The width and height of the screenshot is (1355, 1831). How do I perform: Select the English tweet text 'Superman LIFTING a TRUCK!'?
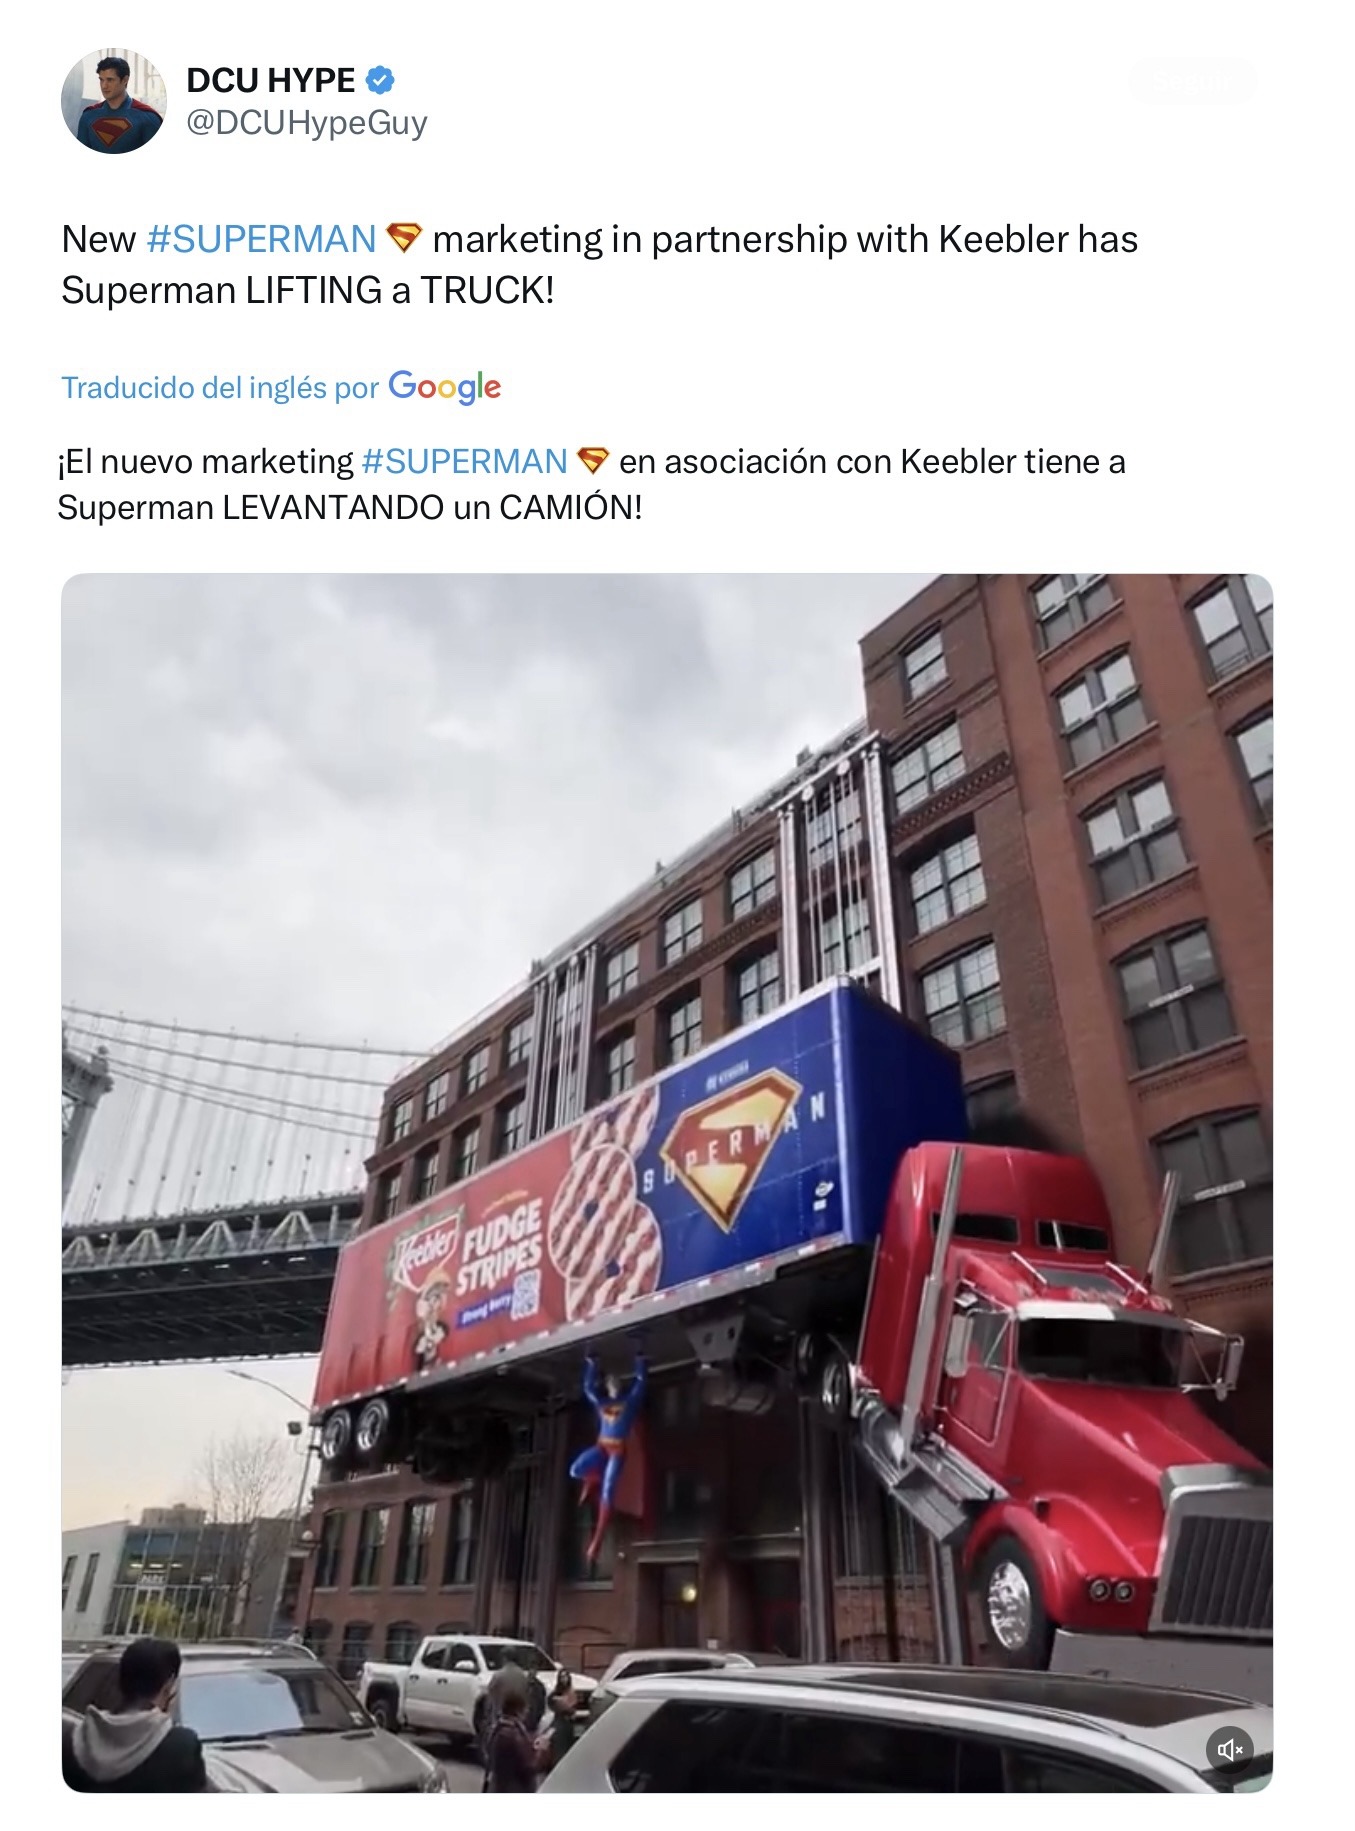pyautogui.click(x=307, y=290)
